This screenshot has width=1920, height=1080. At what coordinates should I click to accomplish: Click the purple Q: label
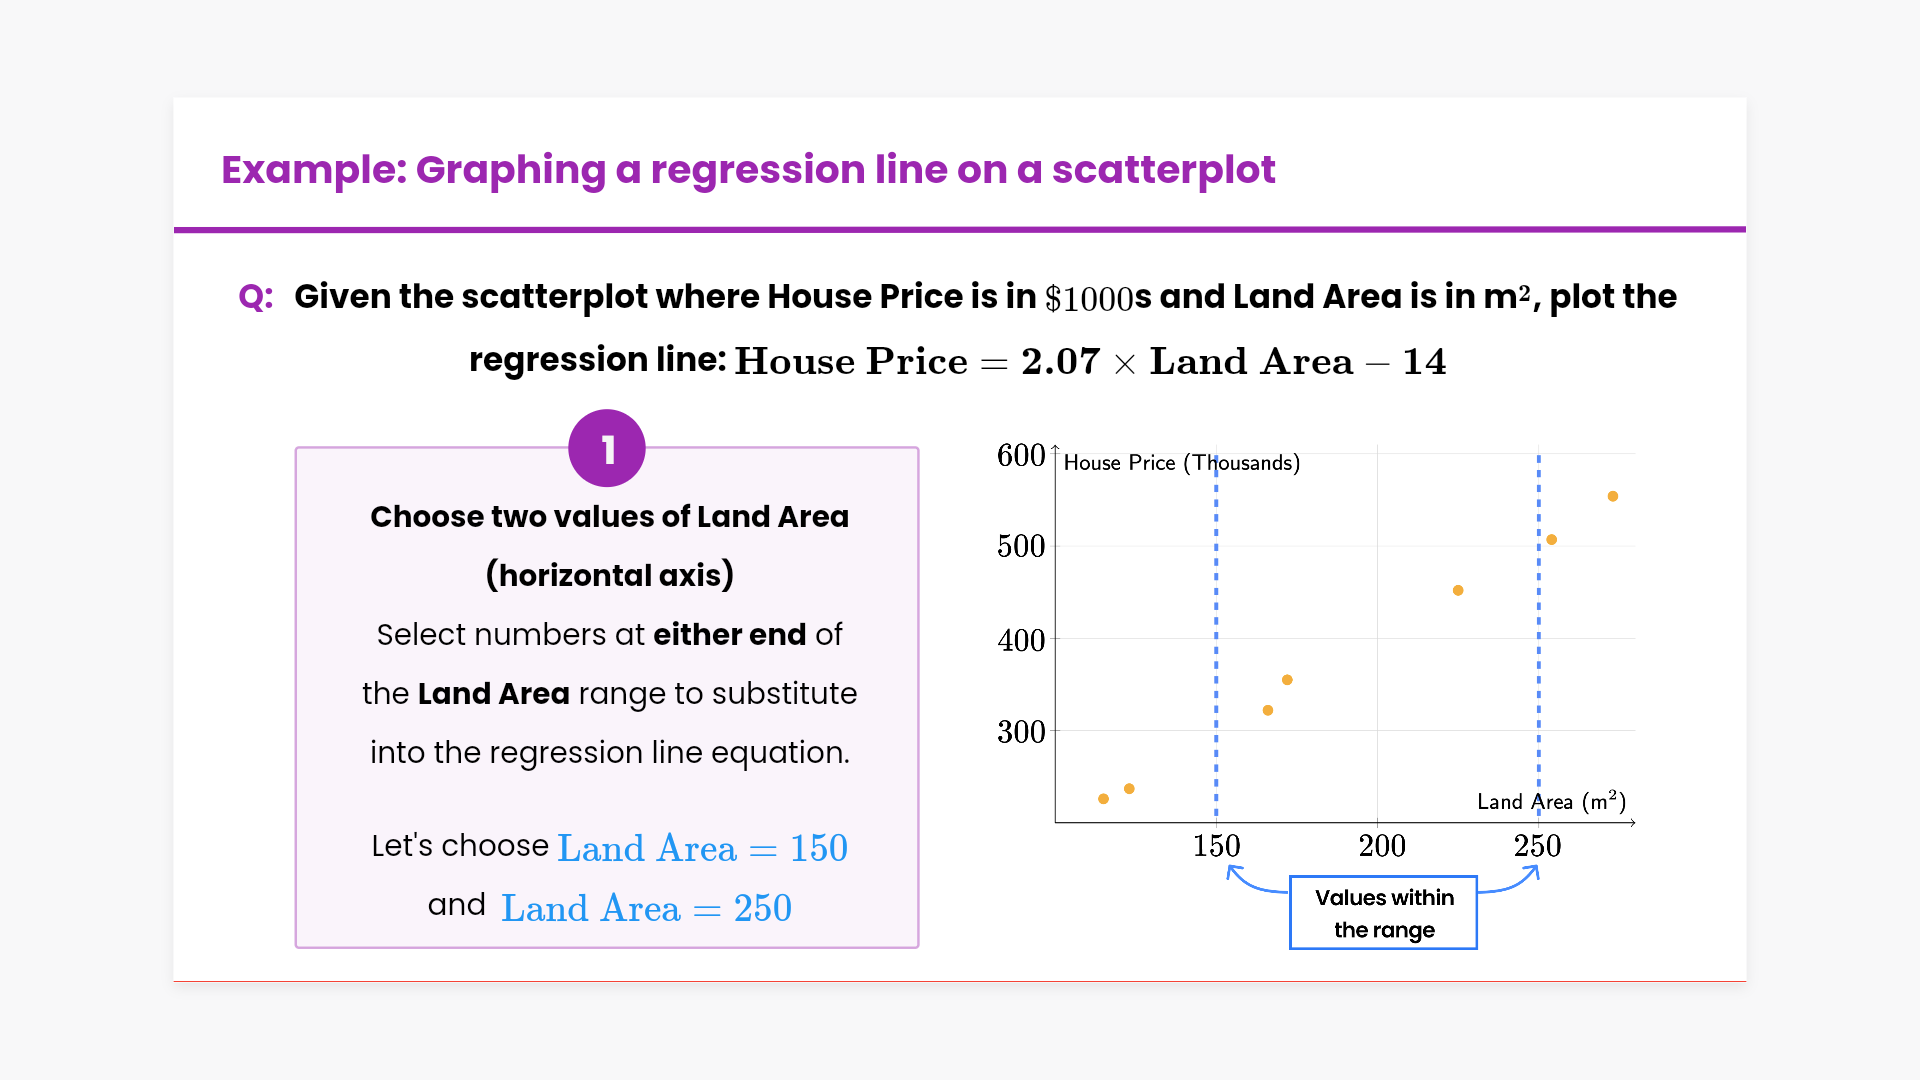click(x=255, y=297)
